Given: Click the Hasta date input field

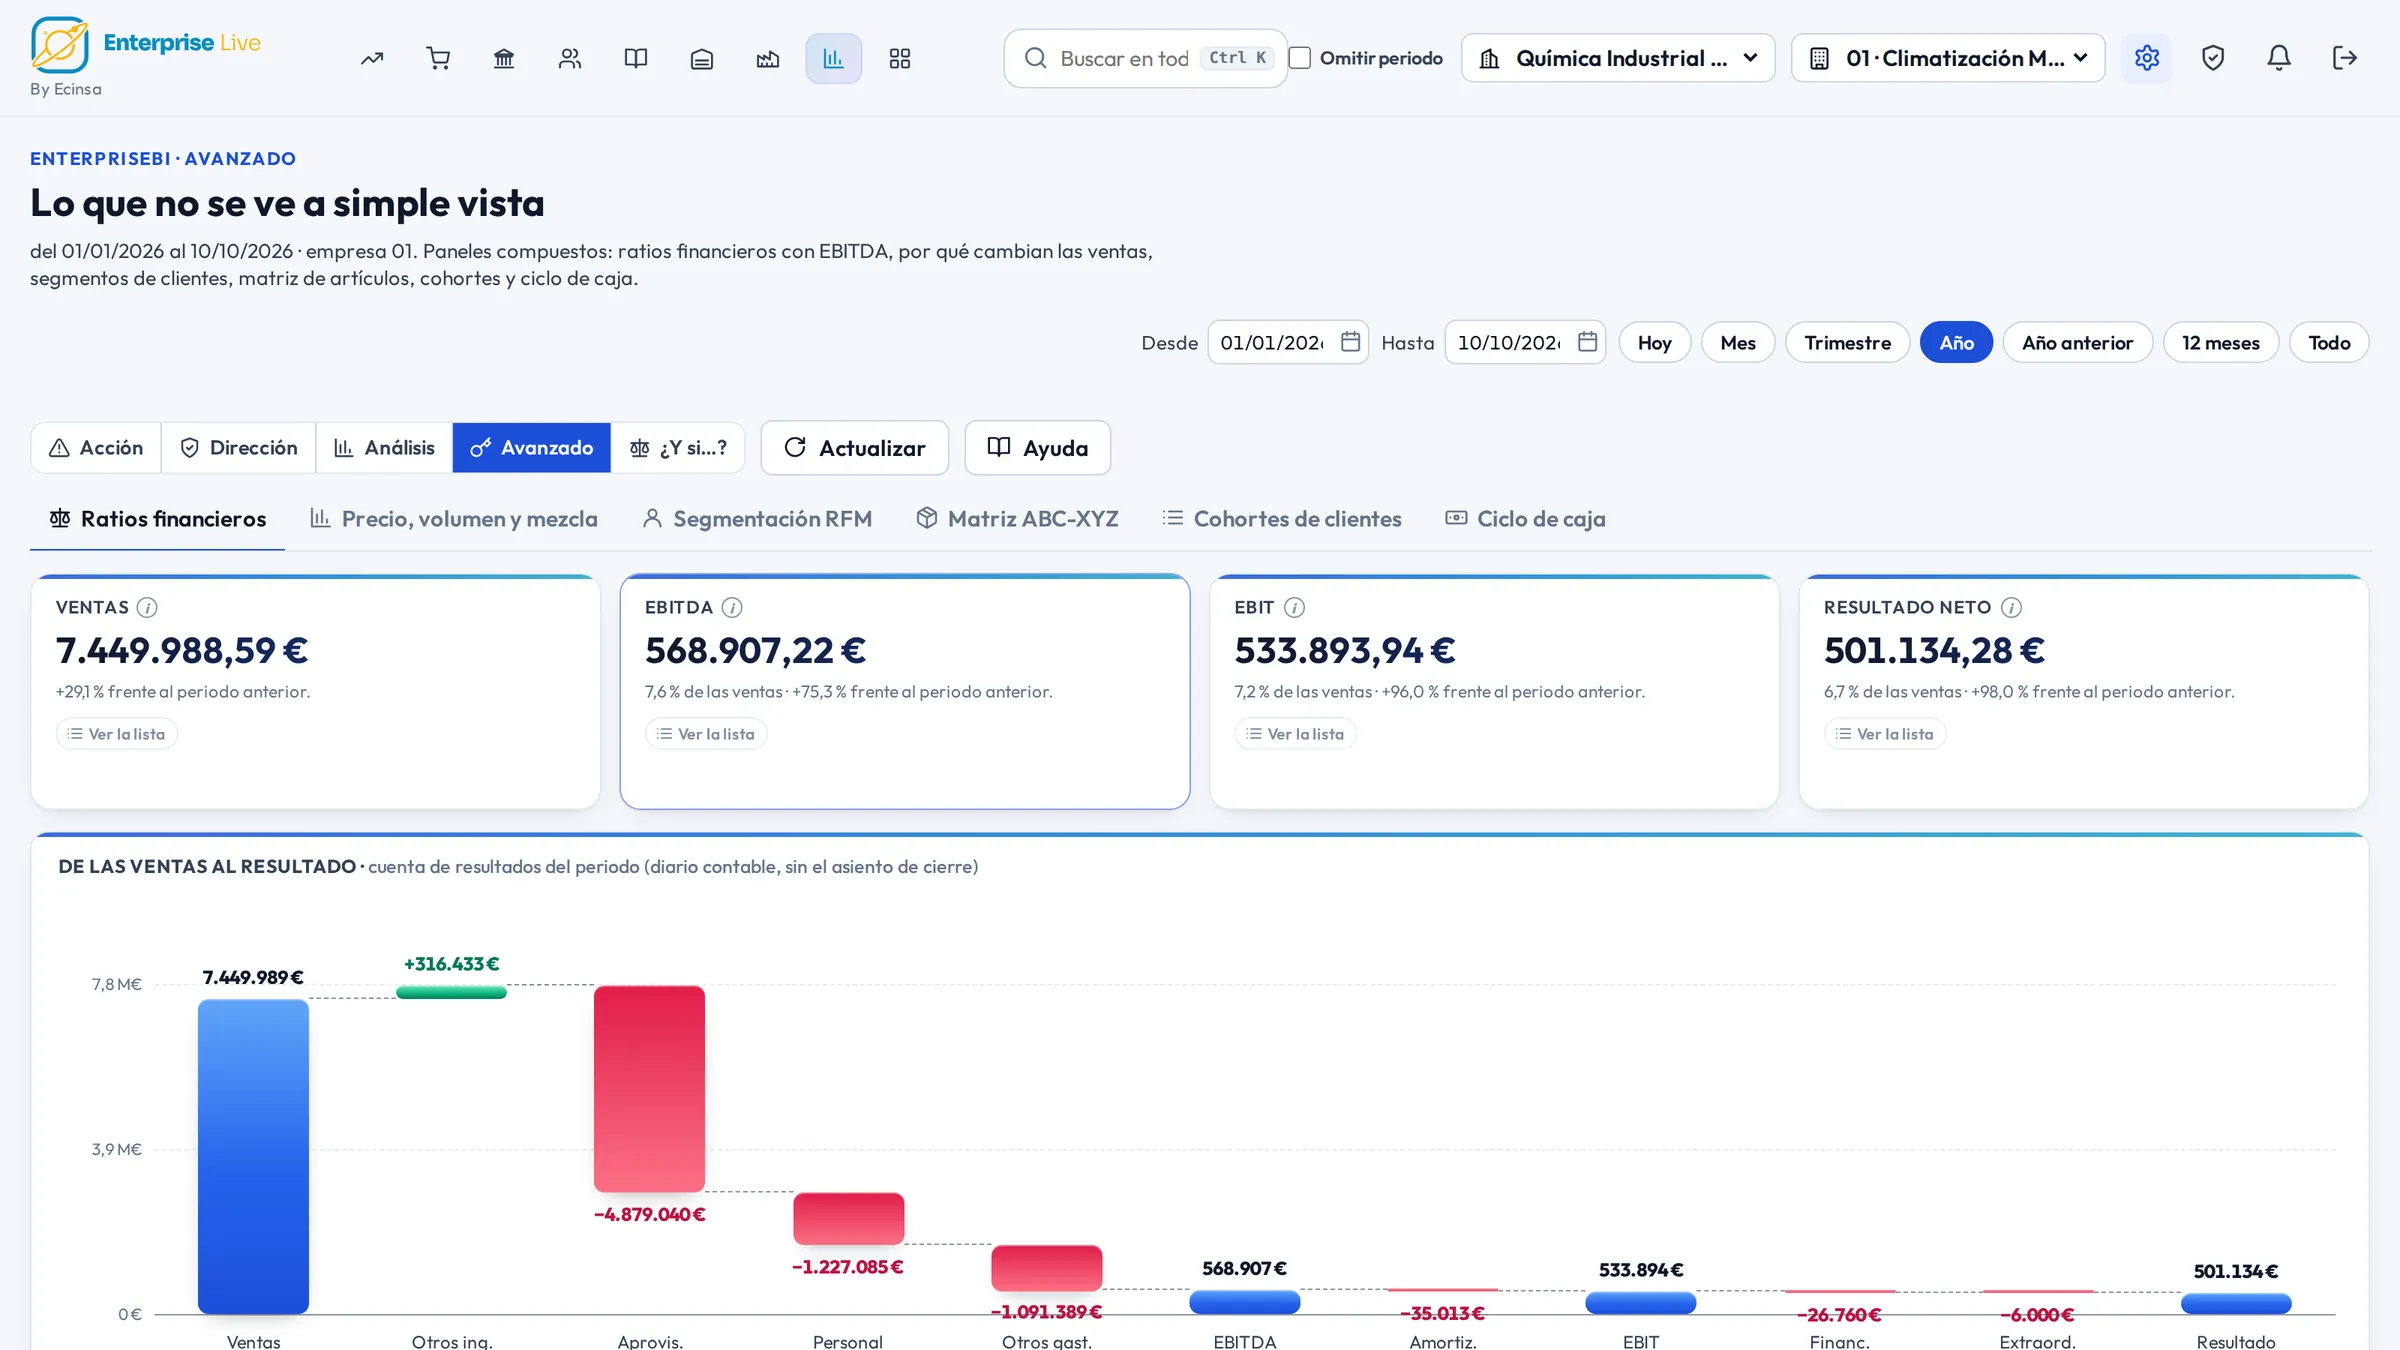Looking at the screenshot, I should pos(1525,342).
